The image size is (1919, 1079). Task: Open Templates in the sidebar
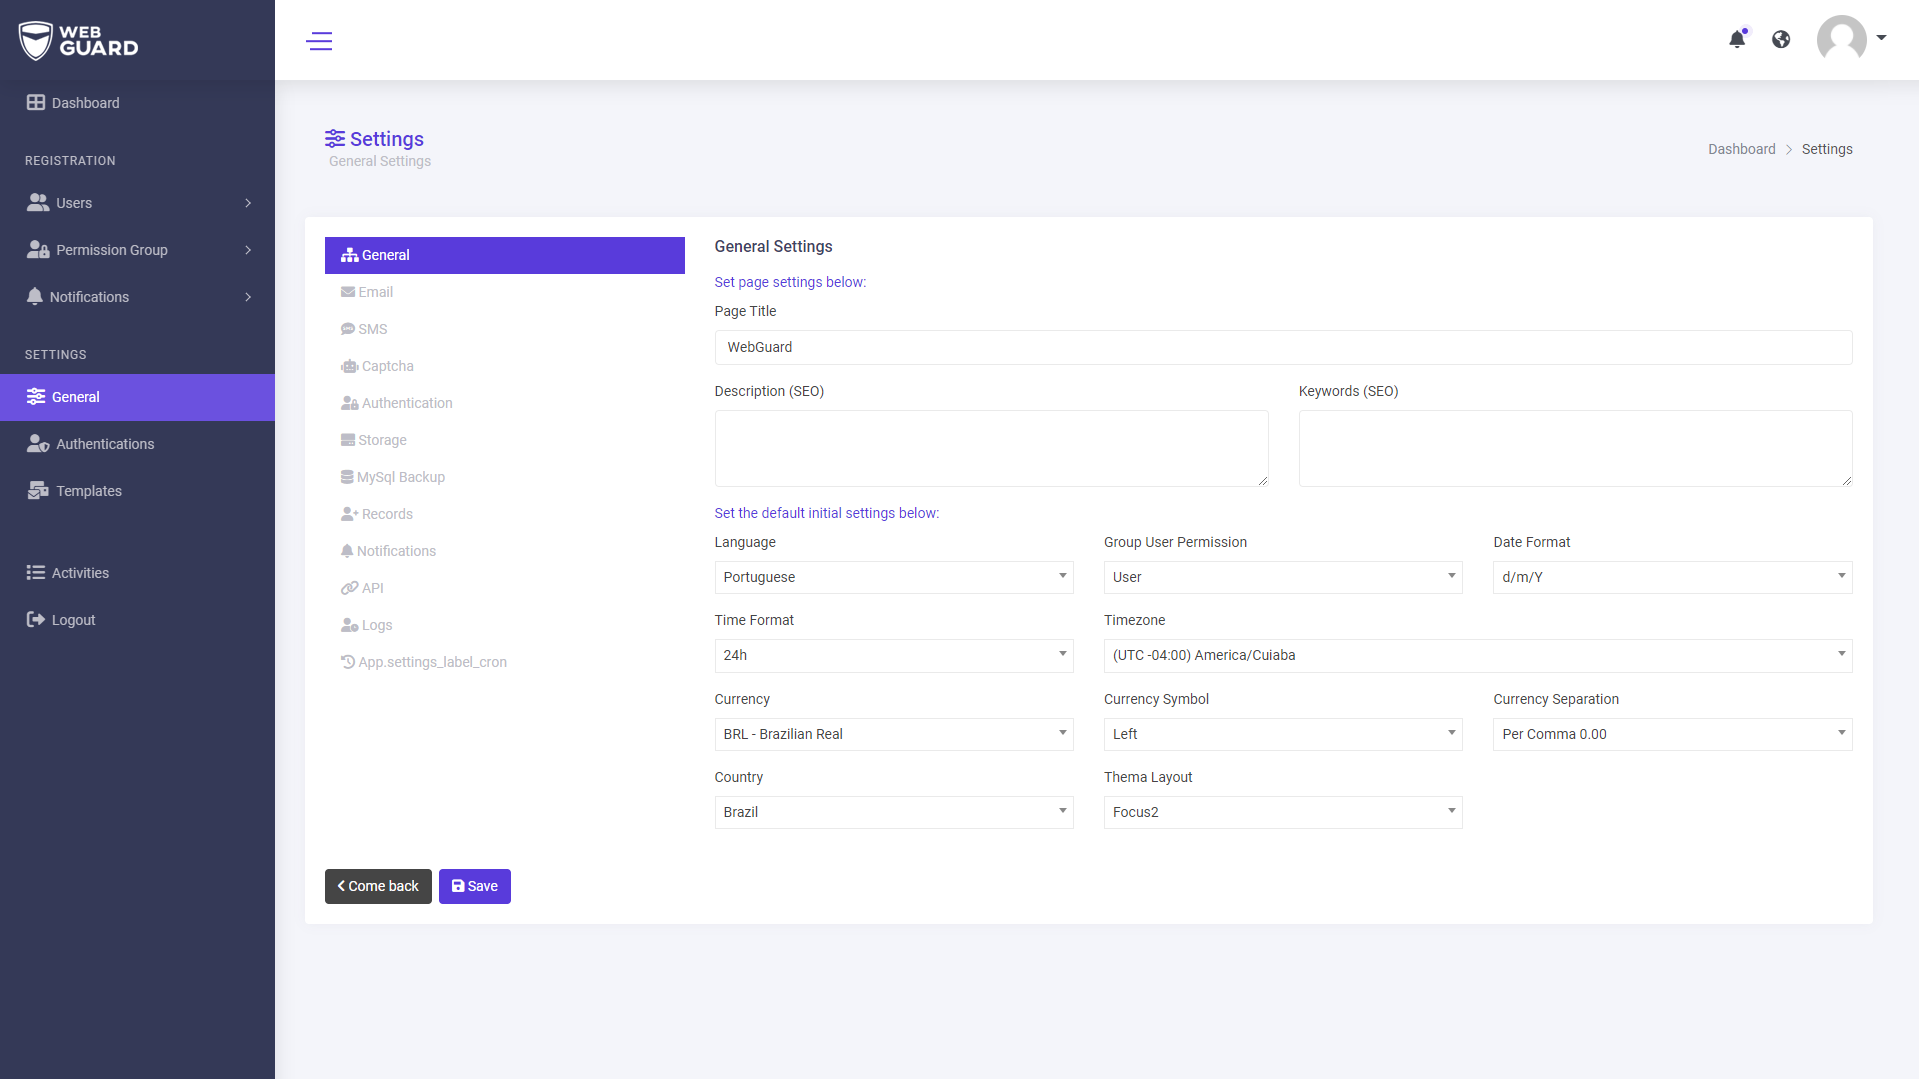click(88, 491)
